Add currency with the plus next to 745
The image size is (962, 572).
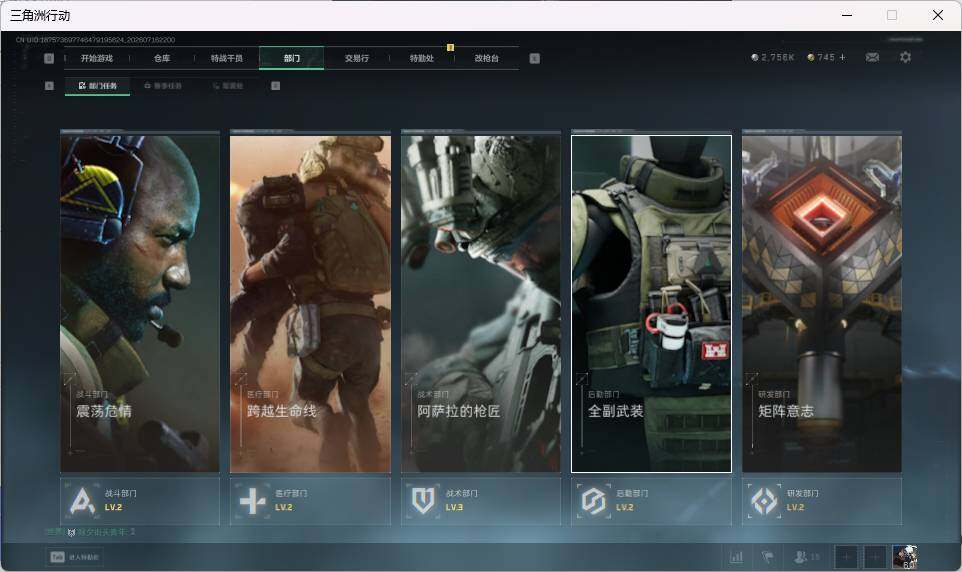(842, 57)
